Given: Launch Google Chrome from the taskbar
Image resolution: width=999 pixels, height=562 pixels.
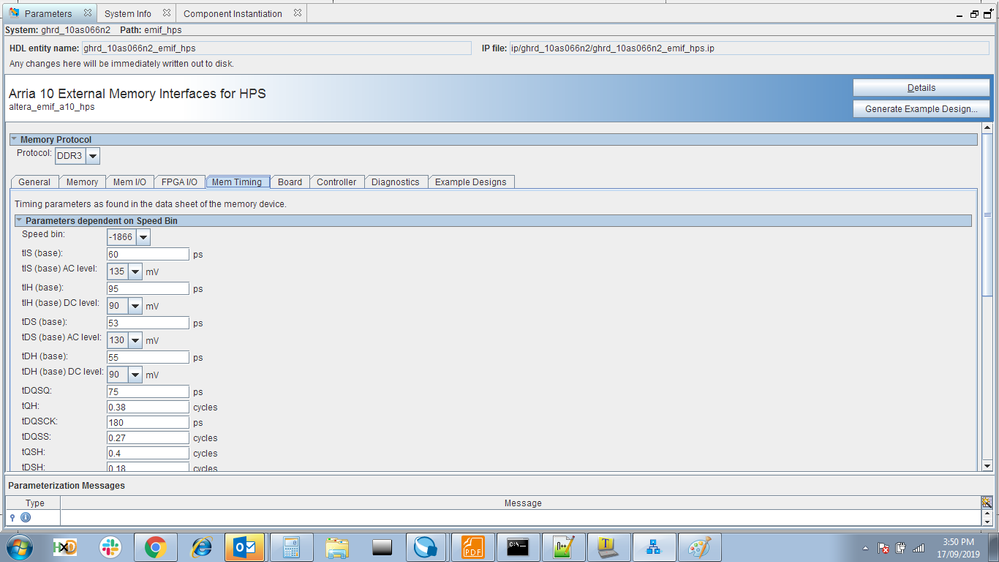Looking at the screenshot, I should 155,547.
